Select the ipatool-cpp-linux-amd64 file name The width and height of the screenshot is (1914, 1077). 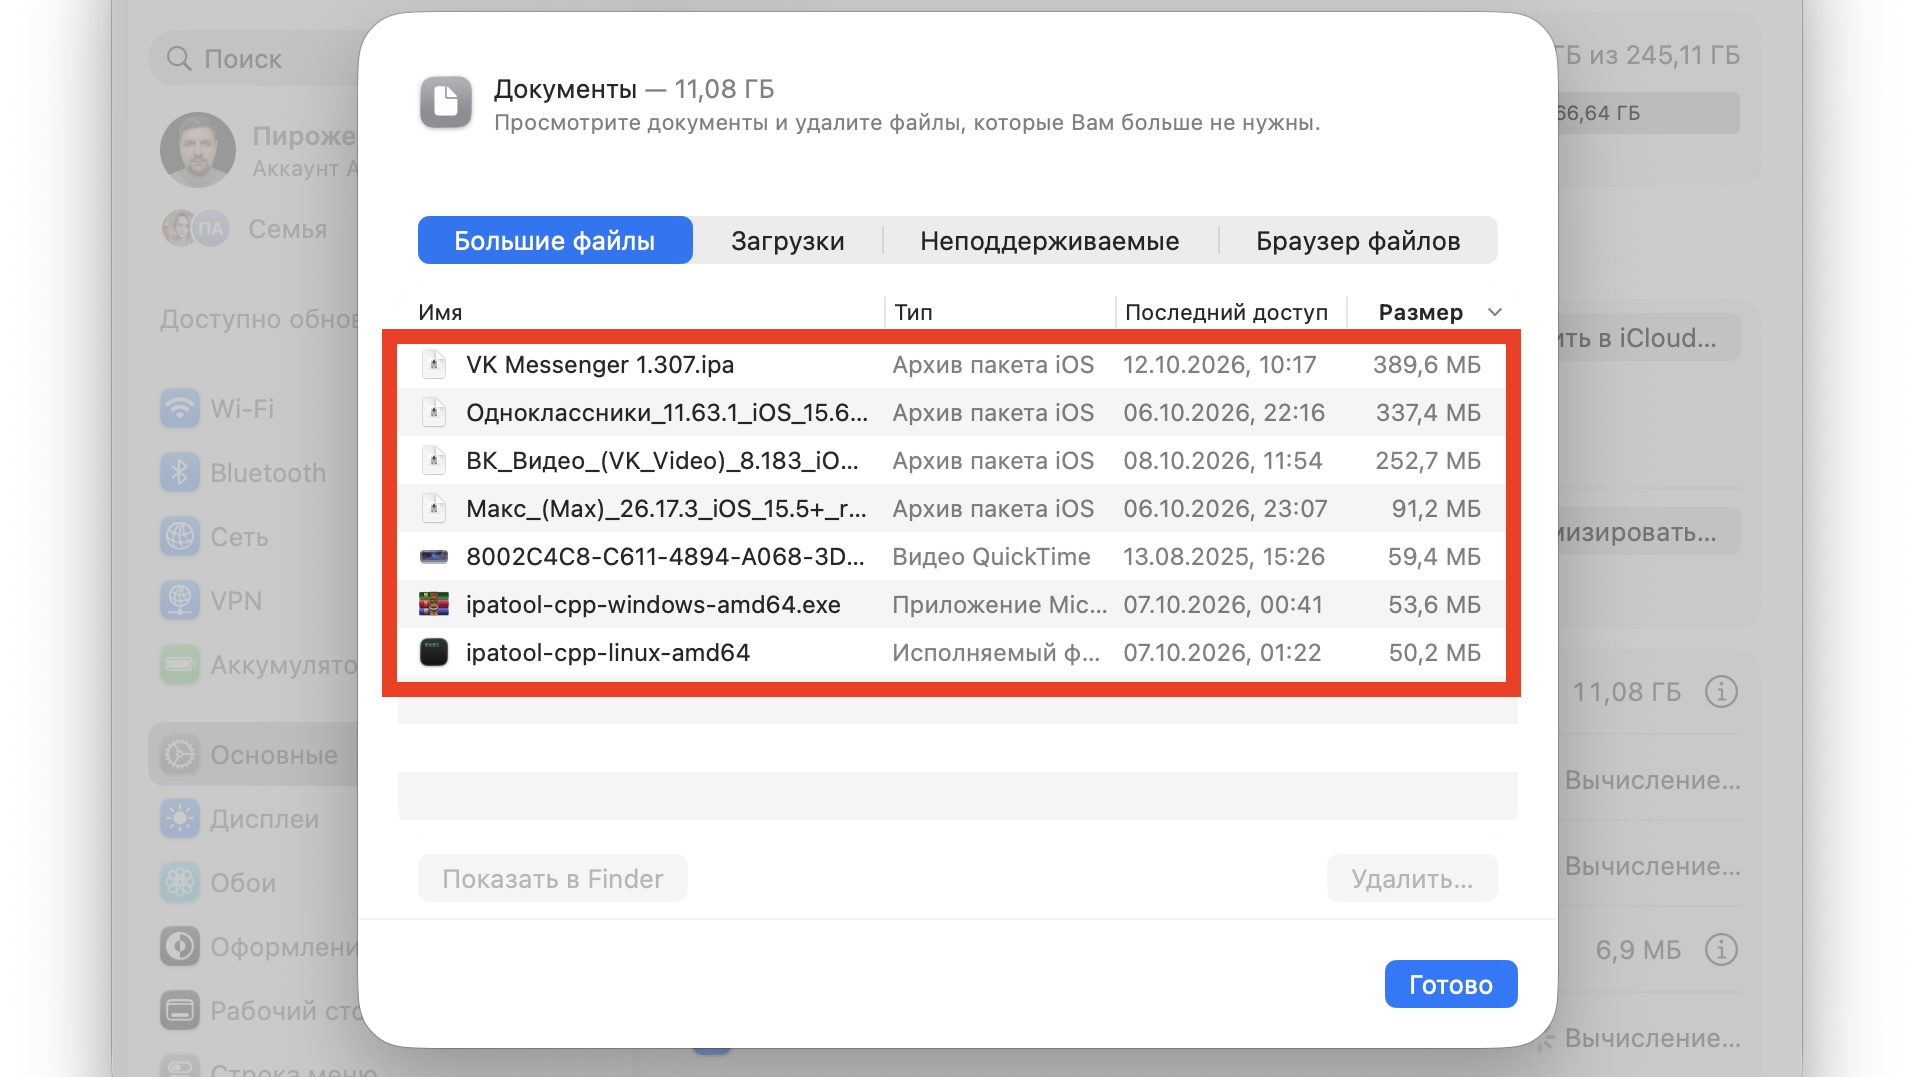(x=608, y=653)
